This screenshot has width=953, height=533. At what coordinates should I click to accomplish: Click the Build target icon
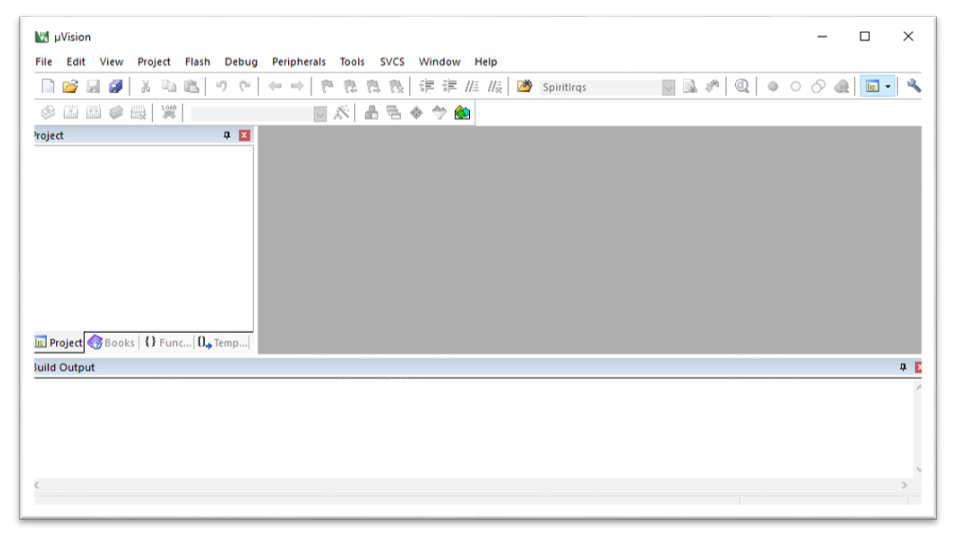[x=71, y=112]
